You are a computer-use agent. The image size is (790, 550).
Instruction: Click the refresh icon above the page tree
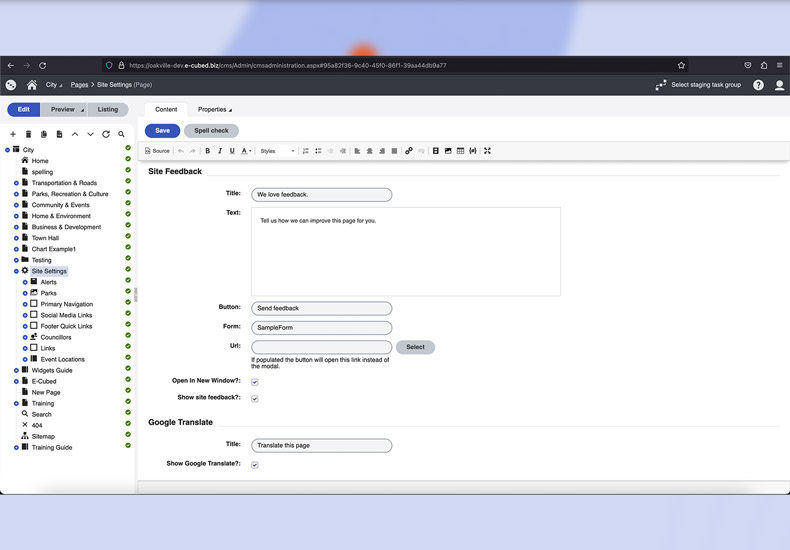point(106,134)
